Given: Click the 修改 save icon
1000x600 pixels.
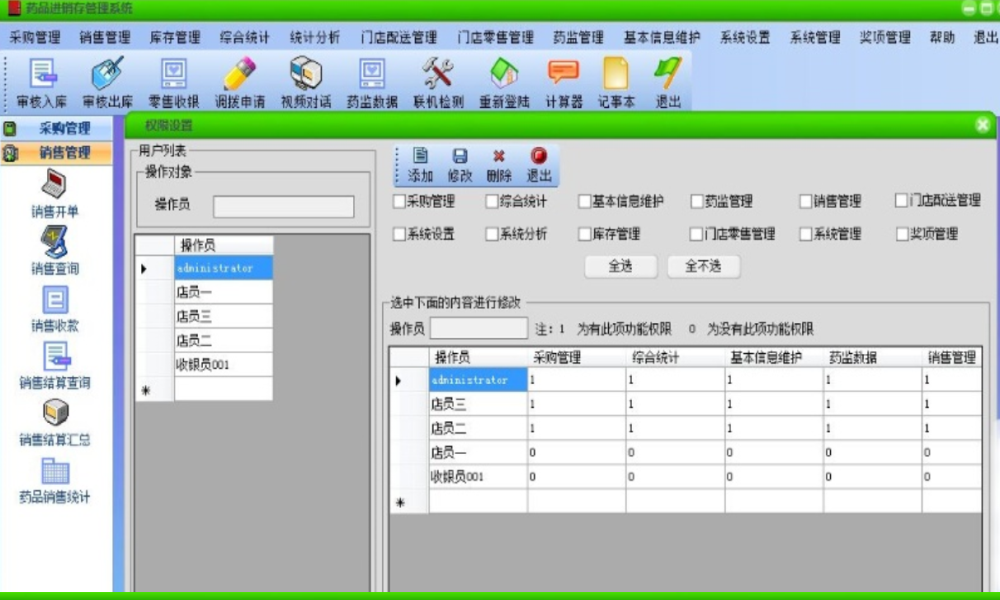Looking at the screenshot, I should click(x=460, y=165).
